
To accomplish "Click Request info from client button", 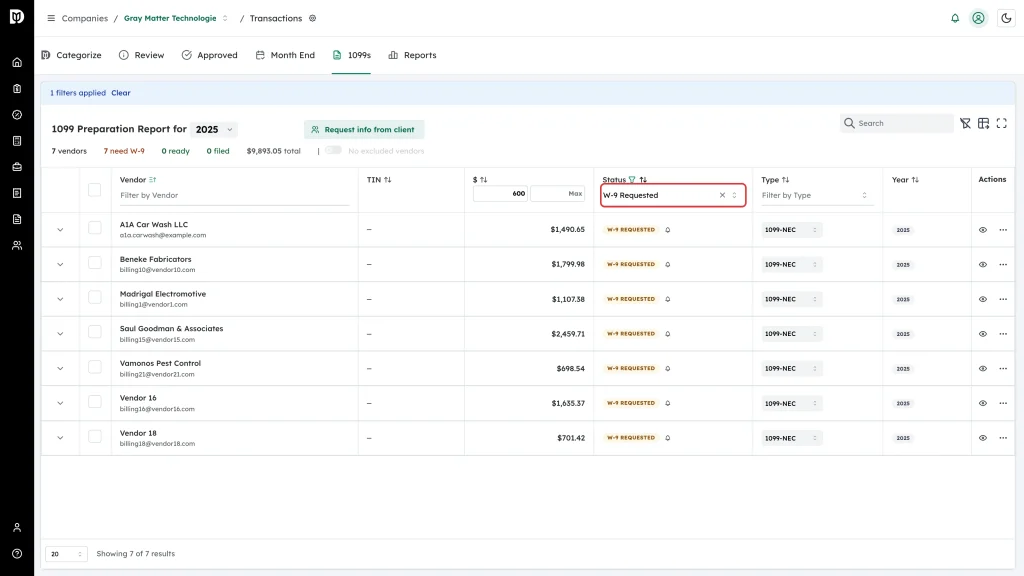I will (364, 129).
